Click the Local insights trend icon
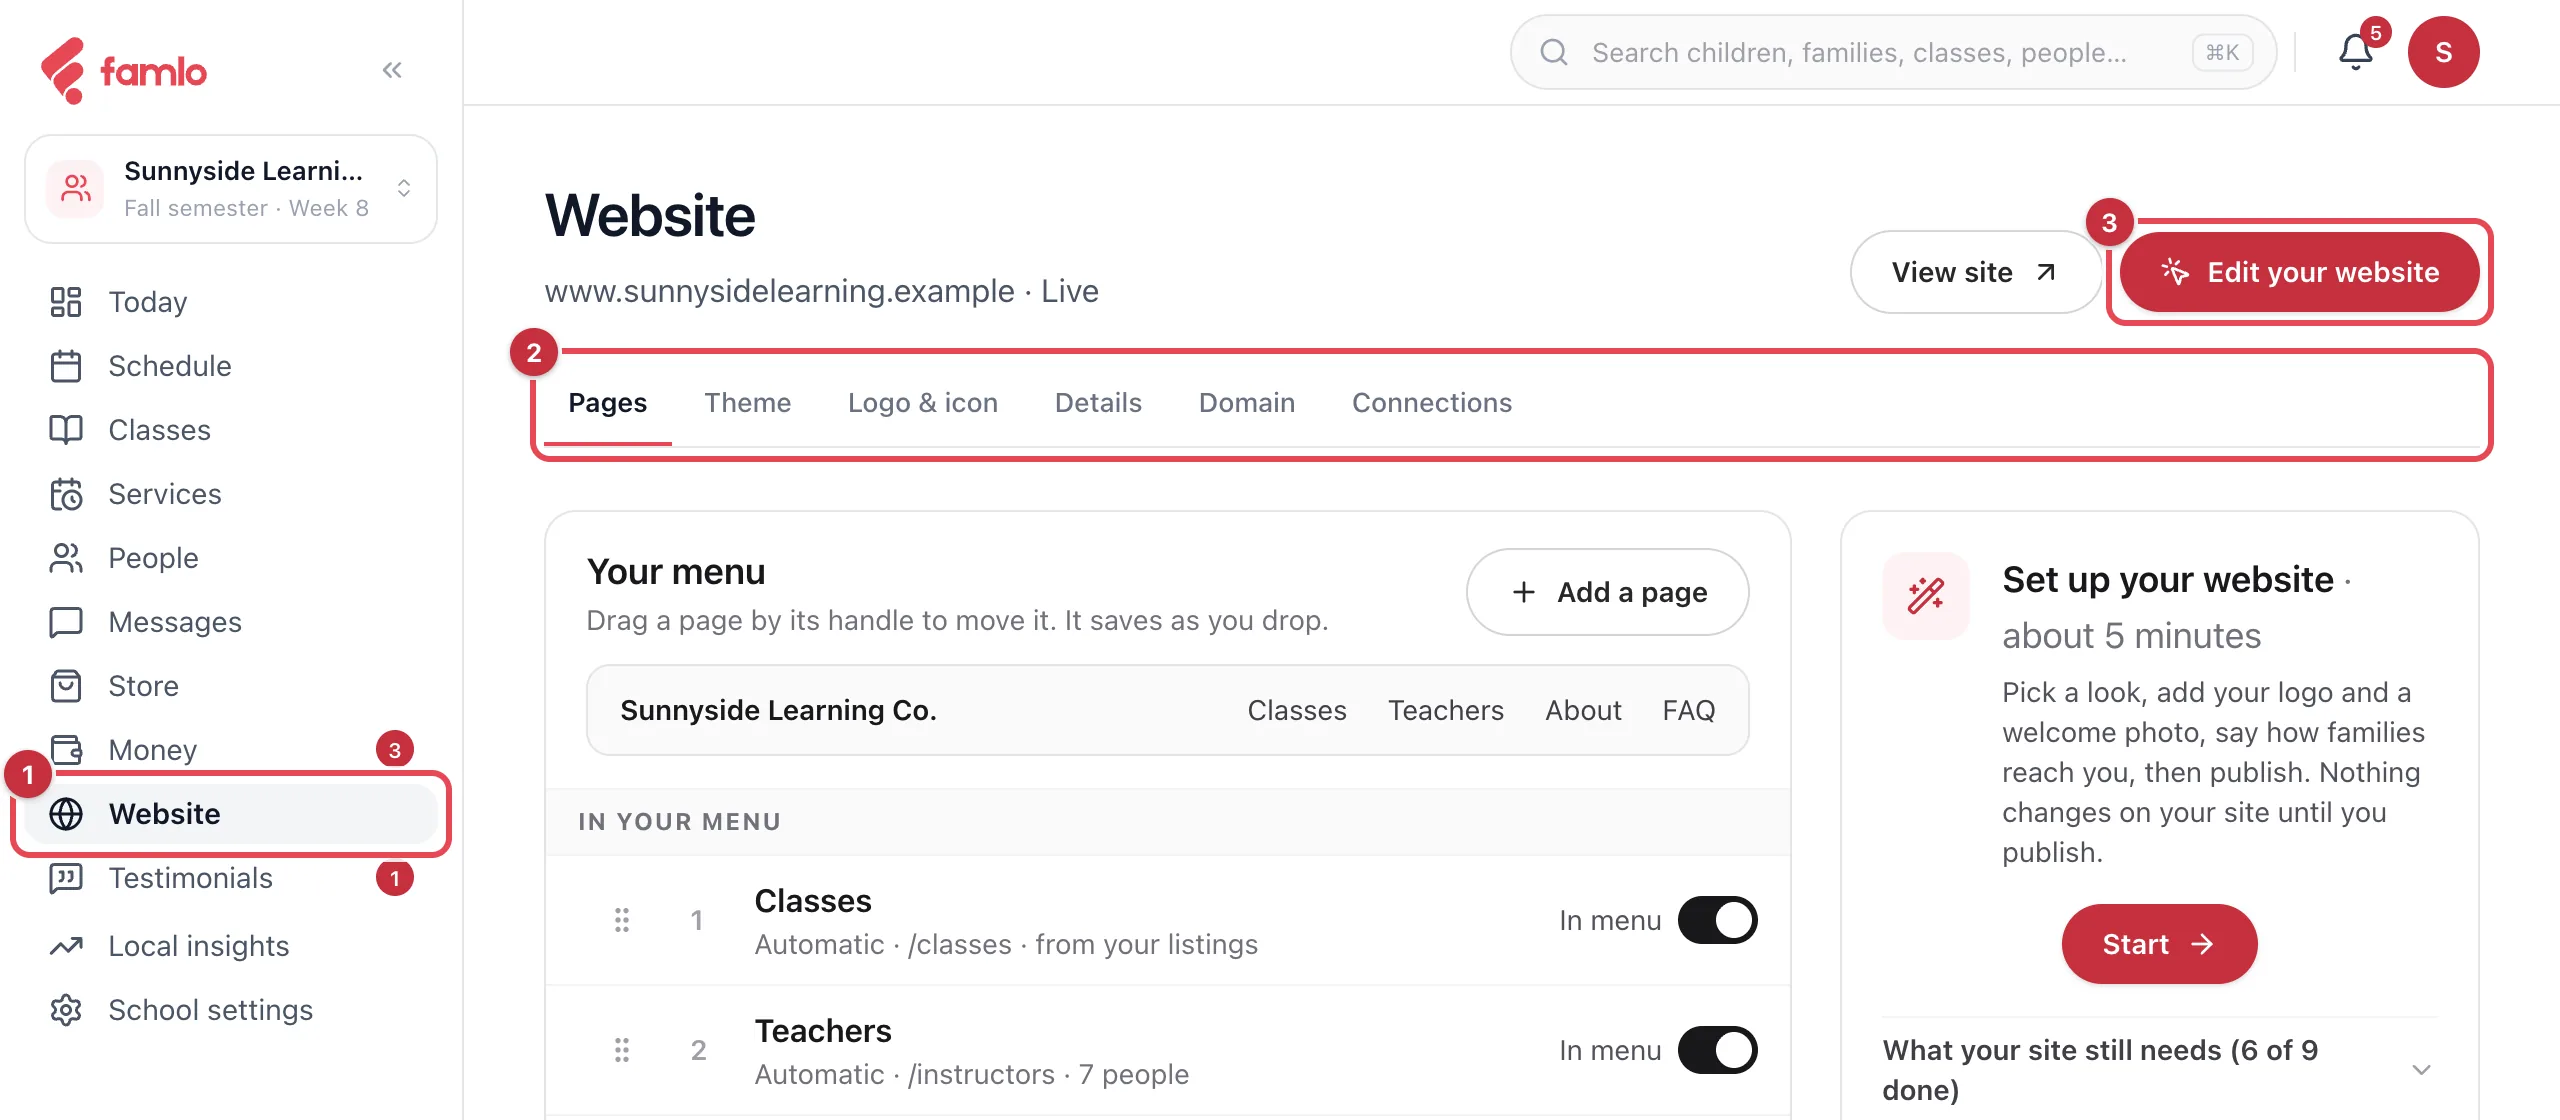This screenshot has height=1120, width=2560. 66,946
